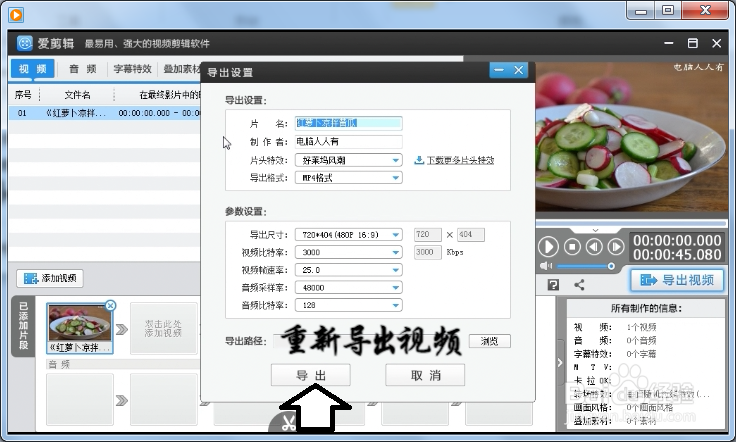Switch to the 字幕特效 tab
Viewport: 736px width, 442px height.
coord(133,69)
